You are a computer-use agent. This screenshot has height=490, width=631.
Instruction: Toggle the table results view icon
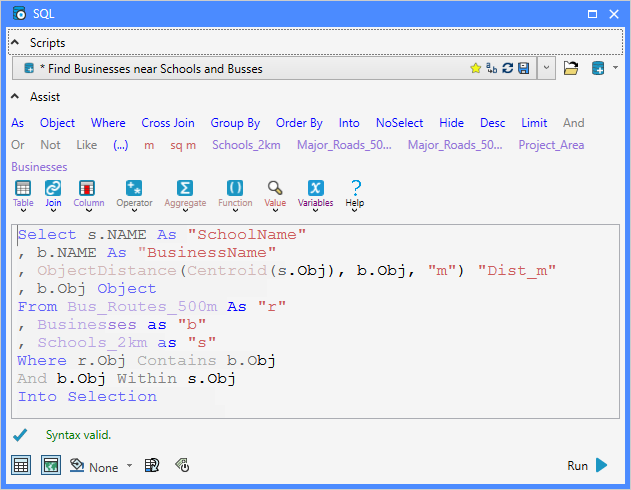[x=21, y=465]
